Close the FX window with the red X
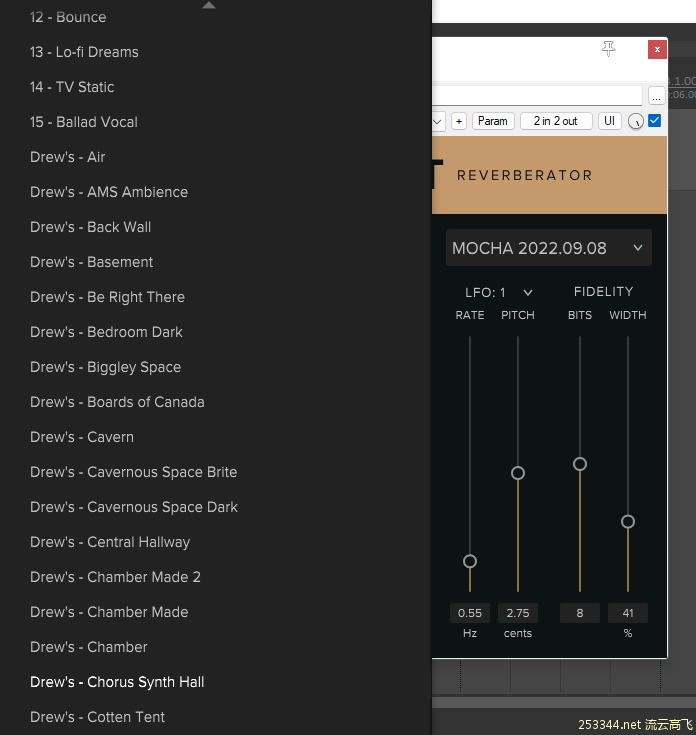 coord(657,49)
